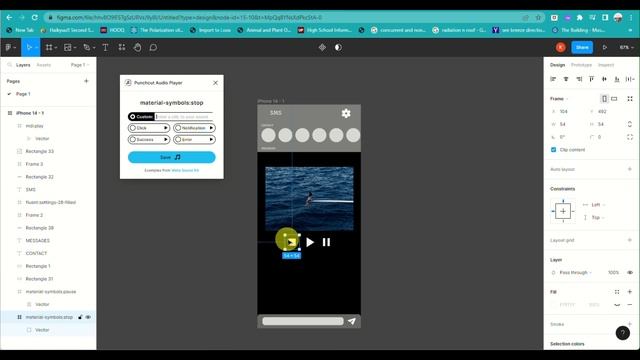This screenshot has width=640, height=360.
Task: Select the Frame tool
Action: 49,47
